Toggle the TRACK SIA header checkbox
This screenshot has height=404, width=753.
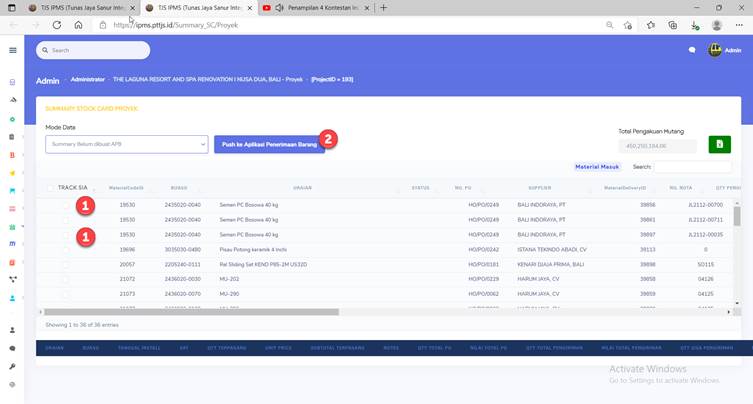pyautogui.click(x=51, y=187)
